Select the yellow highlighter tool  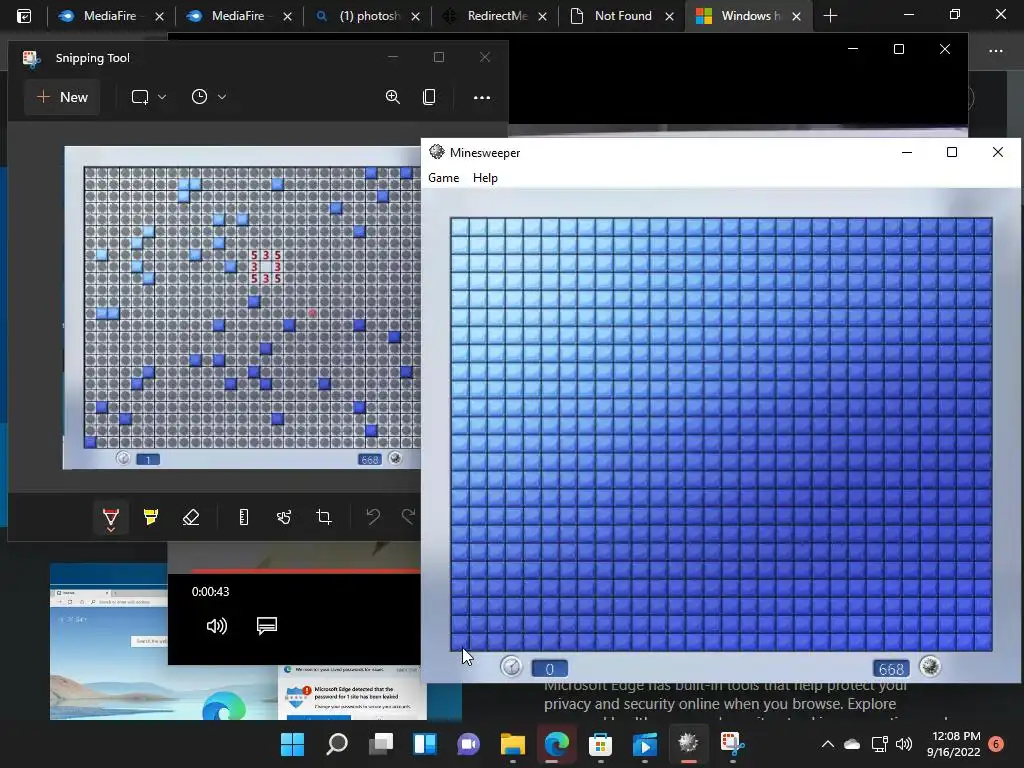point(151,517)
